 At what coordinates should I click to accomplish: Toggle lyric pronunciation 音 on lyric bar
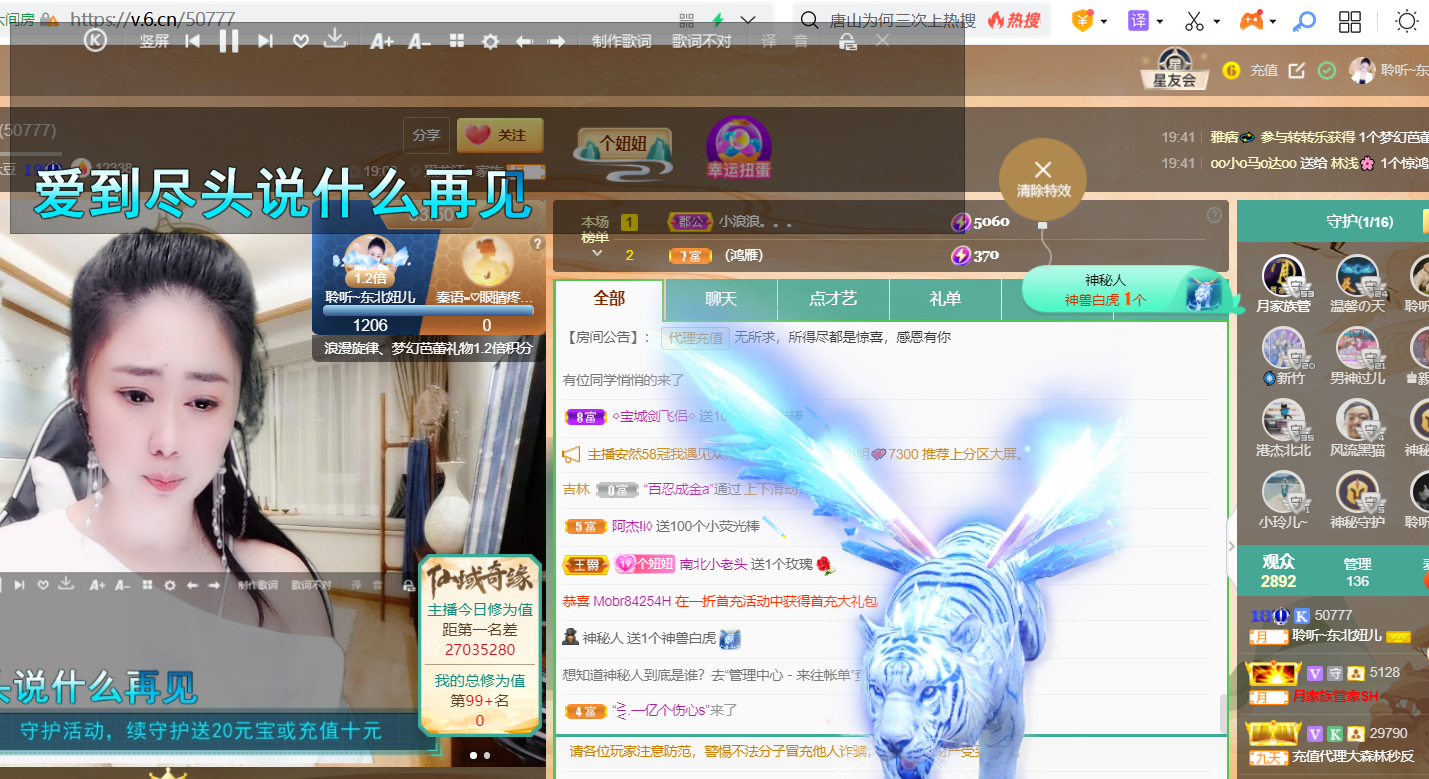coord(801,41)
